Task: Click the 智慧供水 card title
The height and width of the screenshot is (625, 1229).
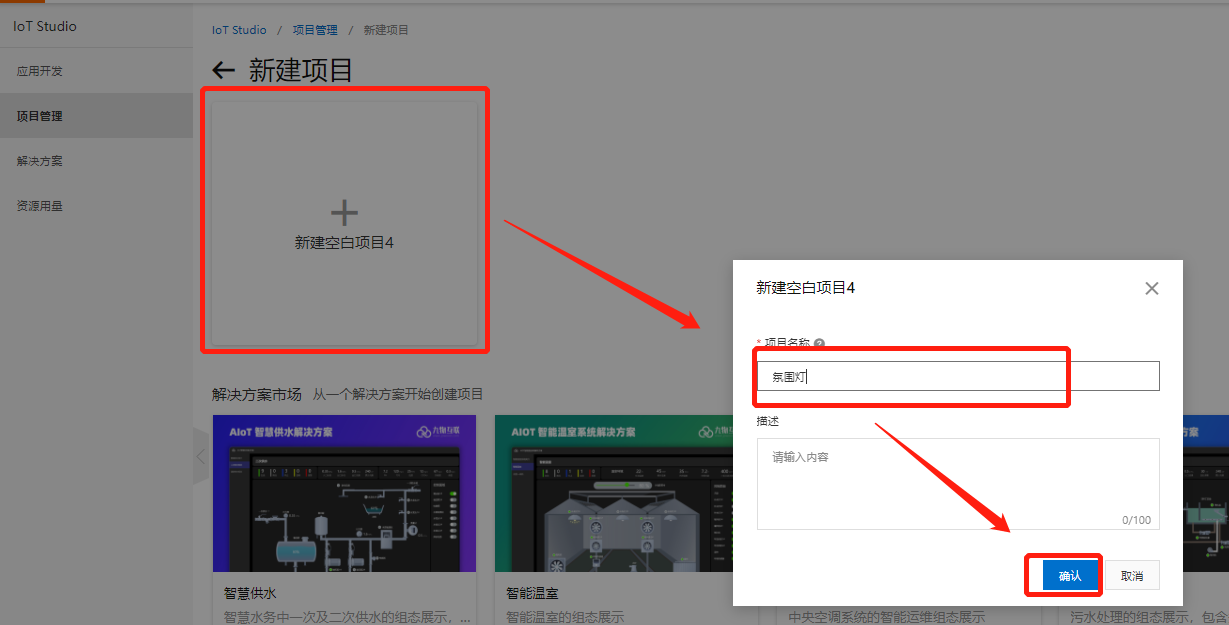Action: coord(250,593)
